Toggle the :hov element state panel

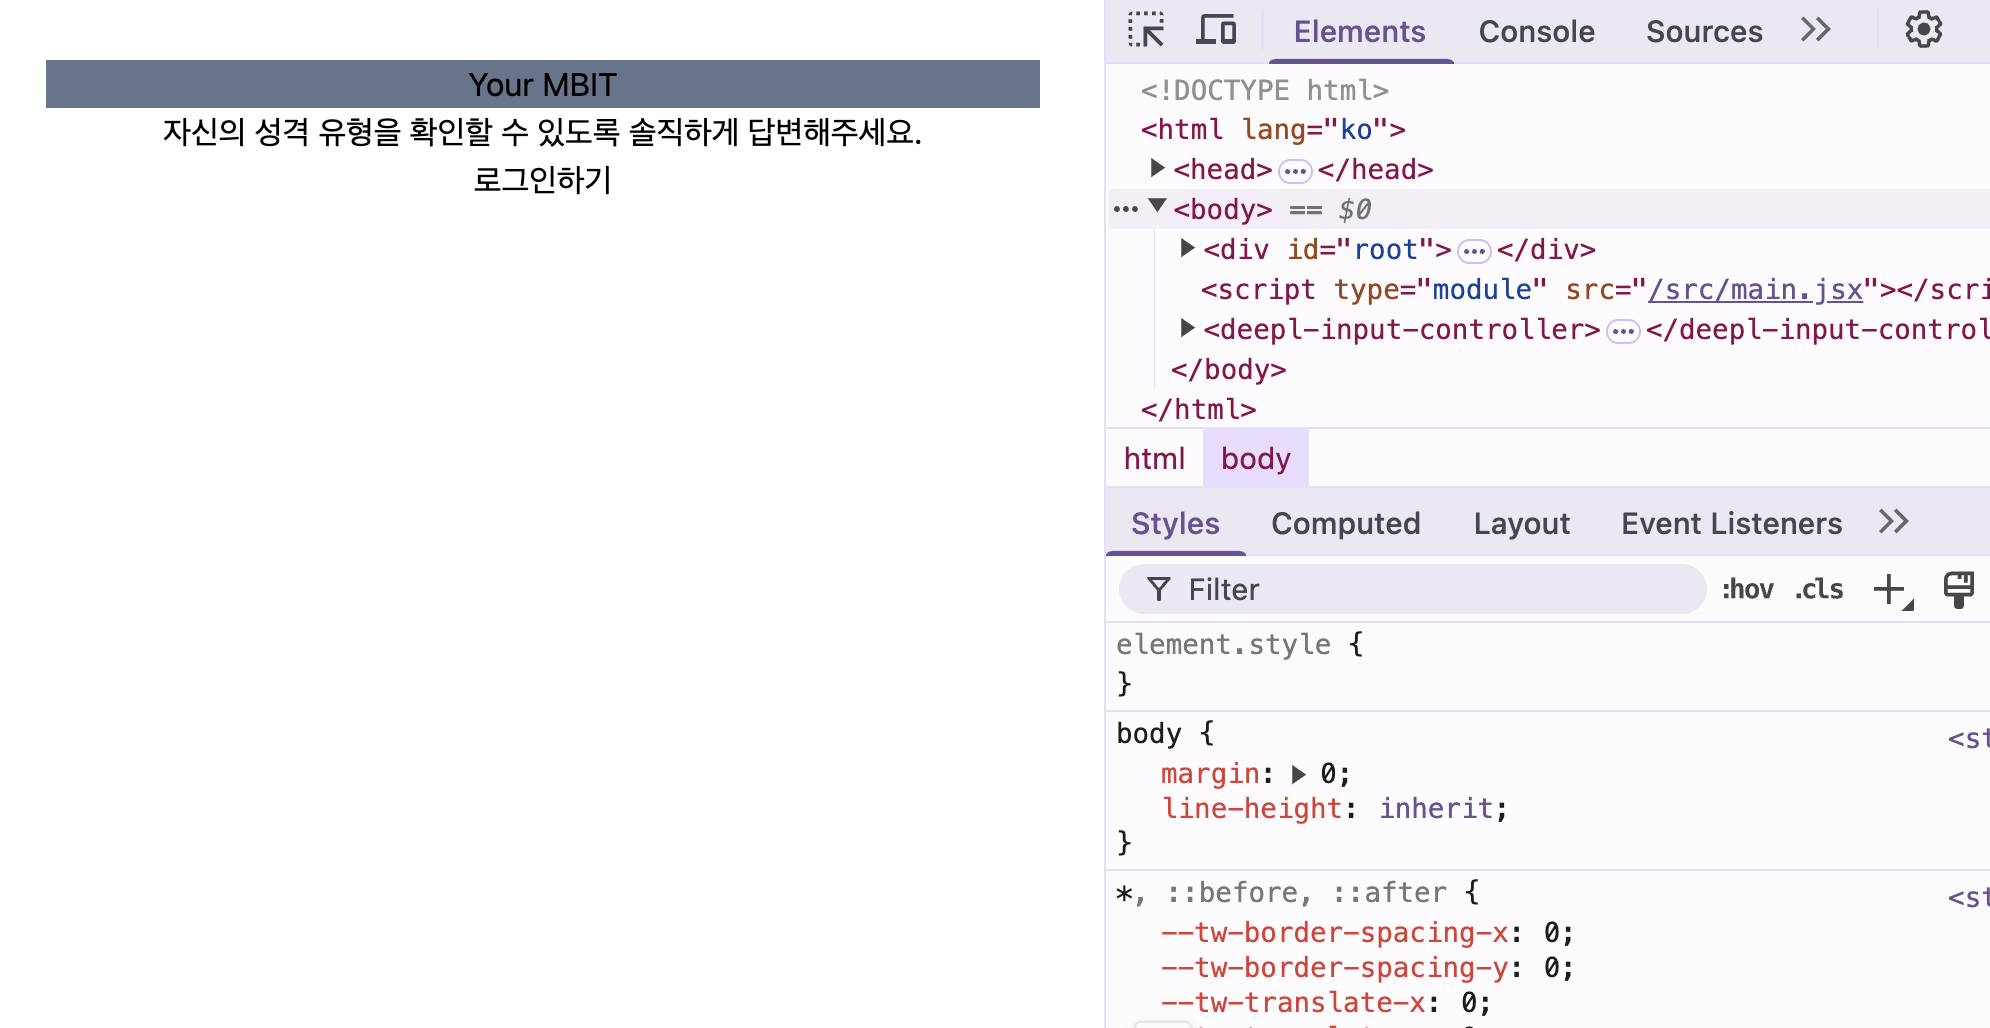(1747, 589)
